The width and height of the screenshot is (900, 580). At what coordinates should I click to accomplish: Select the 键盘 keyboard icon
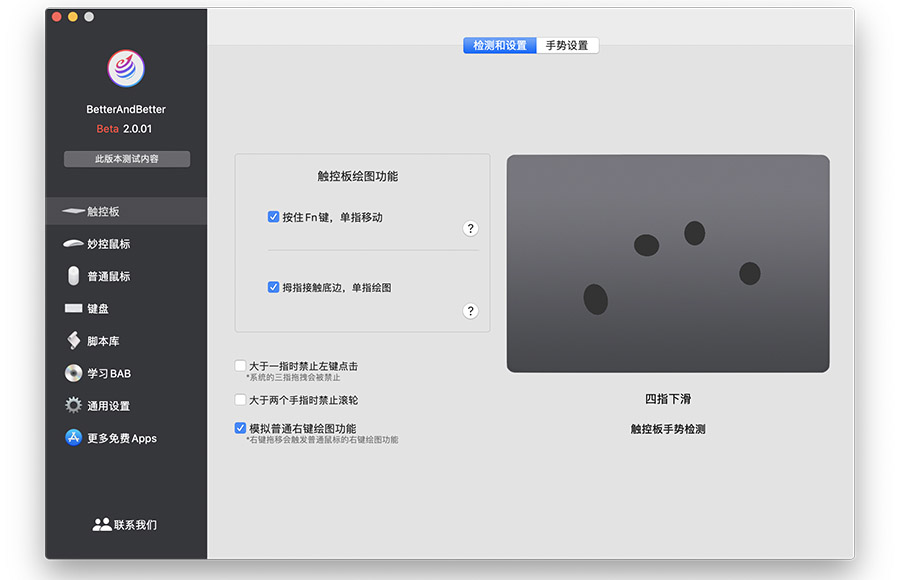point(73,308)
